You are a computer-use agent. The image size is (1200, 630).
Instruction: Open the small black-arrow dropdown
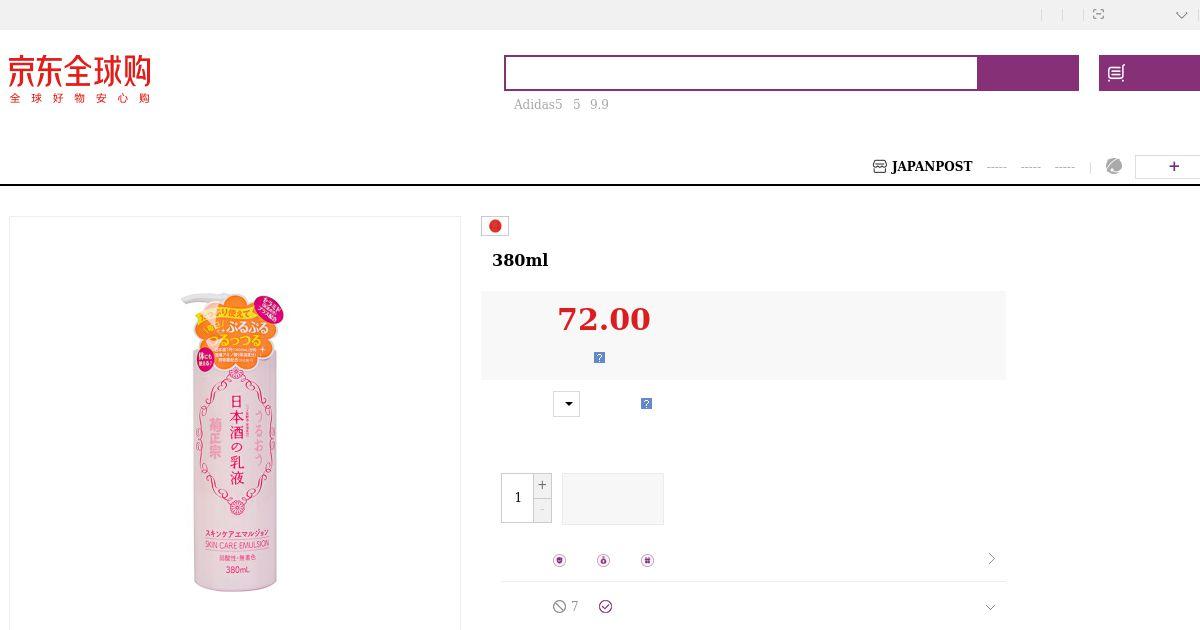click(x=566, y=404)
